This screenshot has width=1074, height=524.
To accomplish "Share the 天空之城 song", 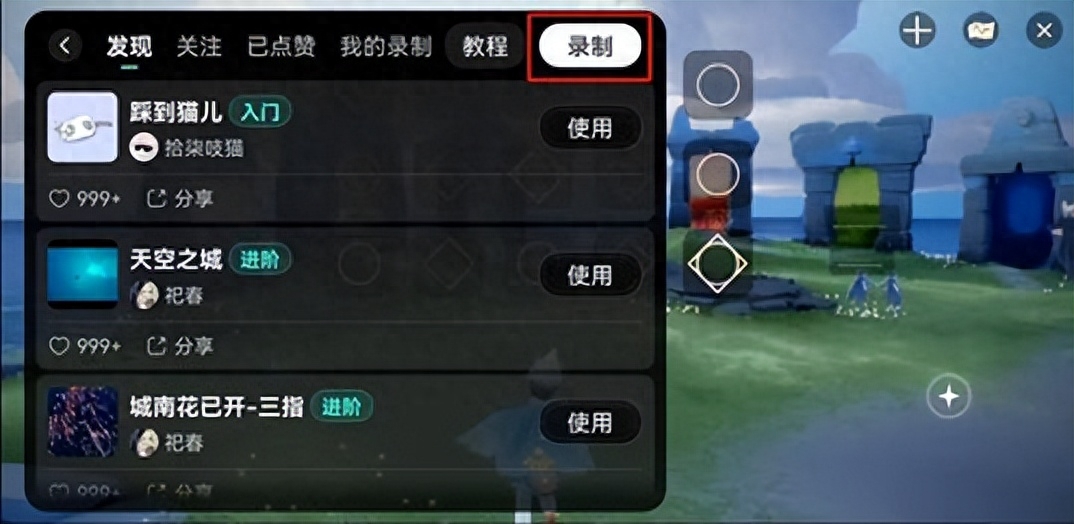I will click(x=181, y=347).
